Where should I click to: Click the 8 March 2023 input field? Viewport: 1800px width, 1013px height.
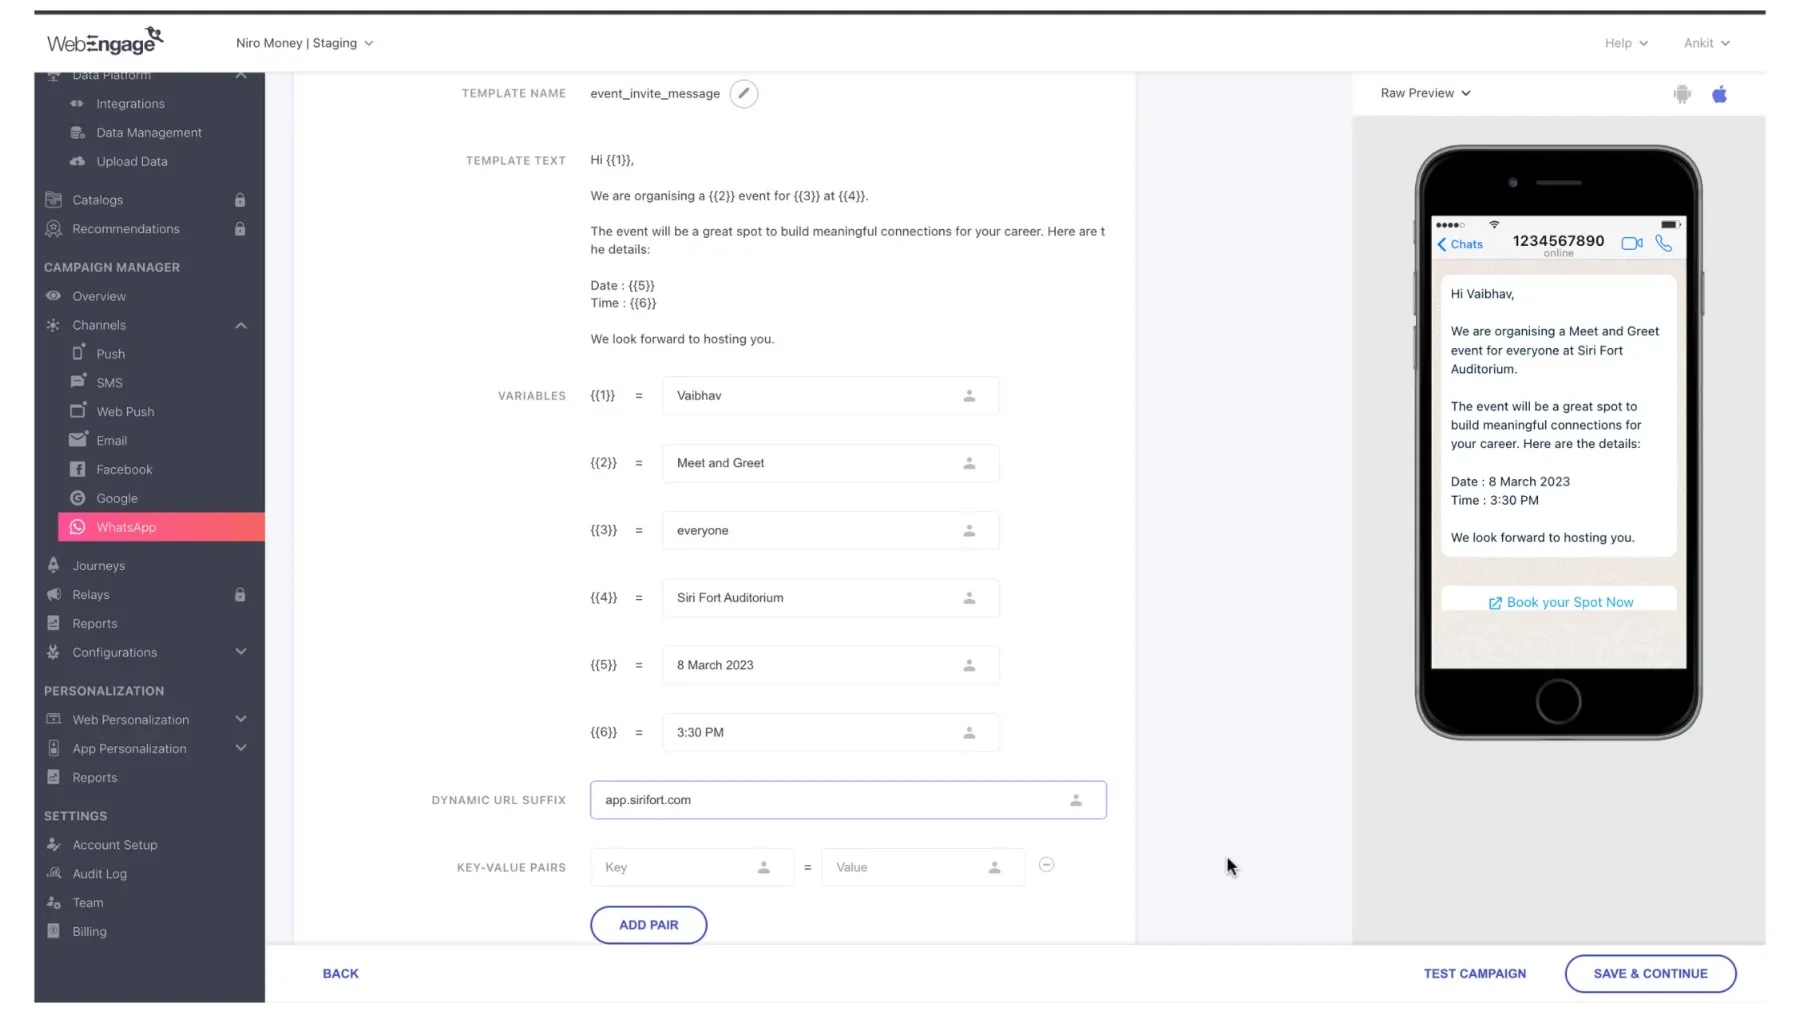click(x=830, y=665)
